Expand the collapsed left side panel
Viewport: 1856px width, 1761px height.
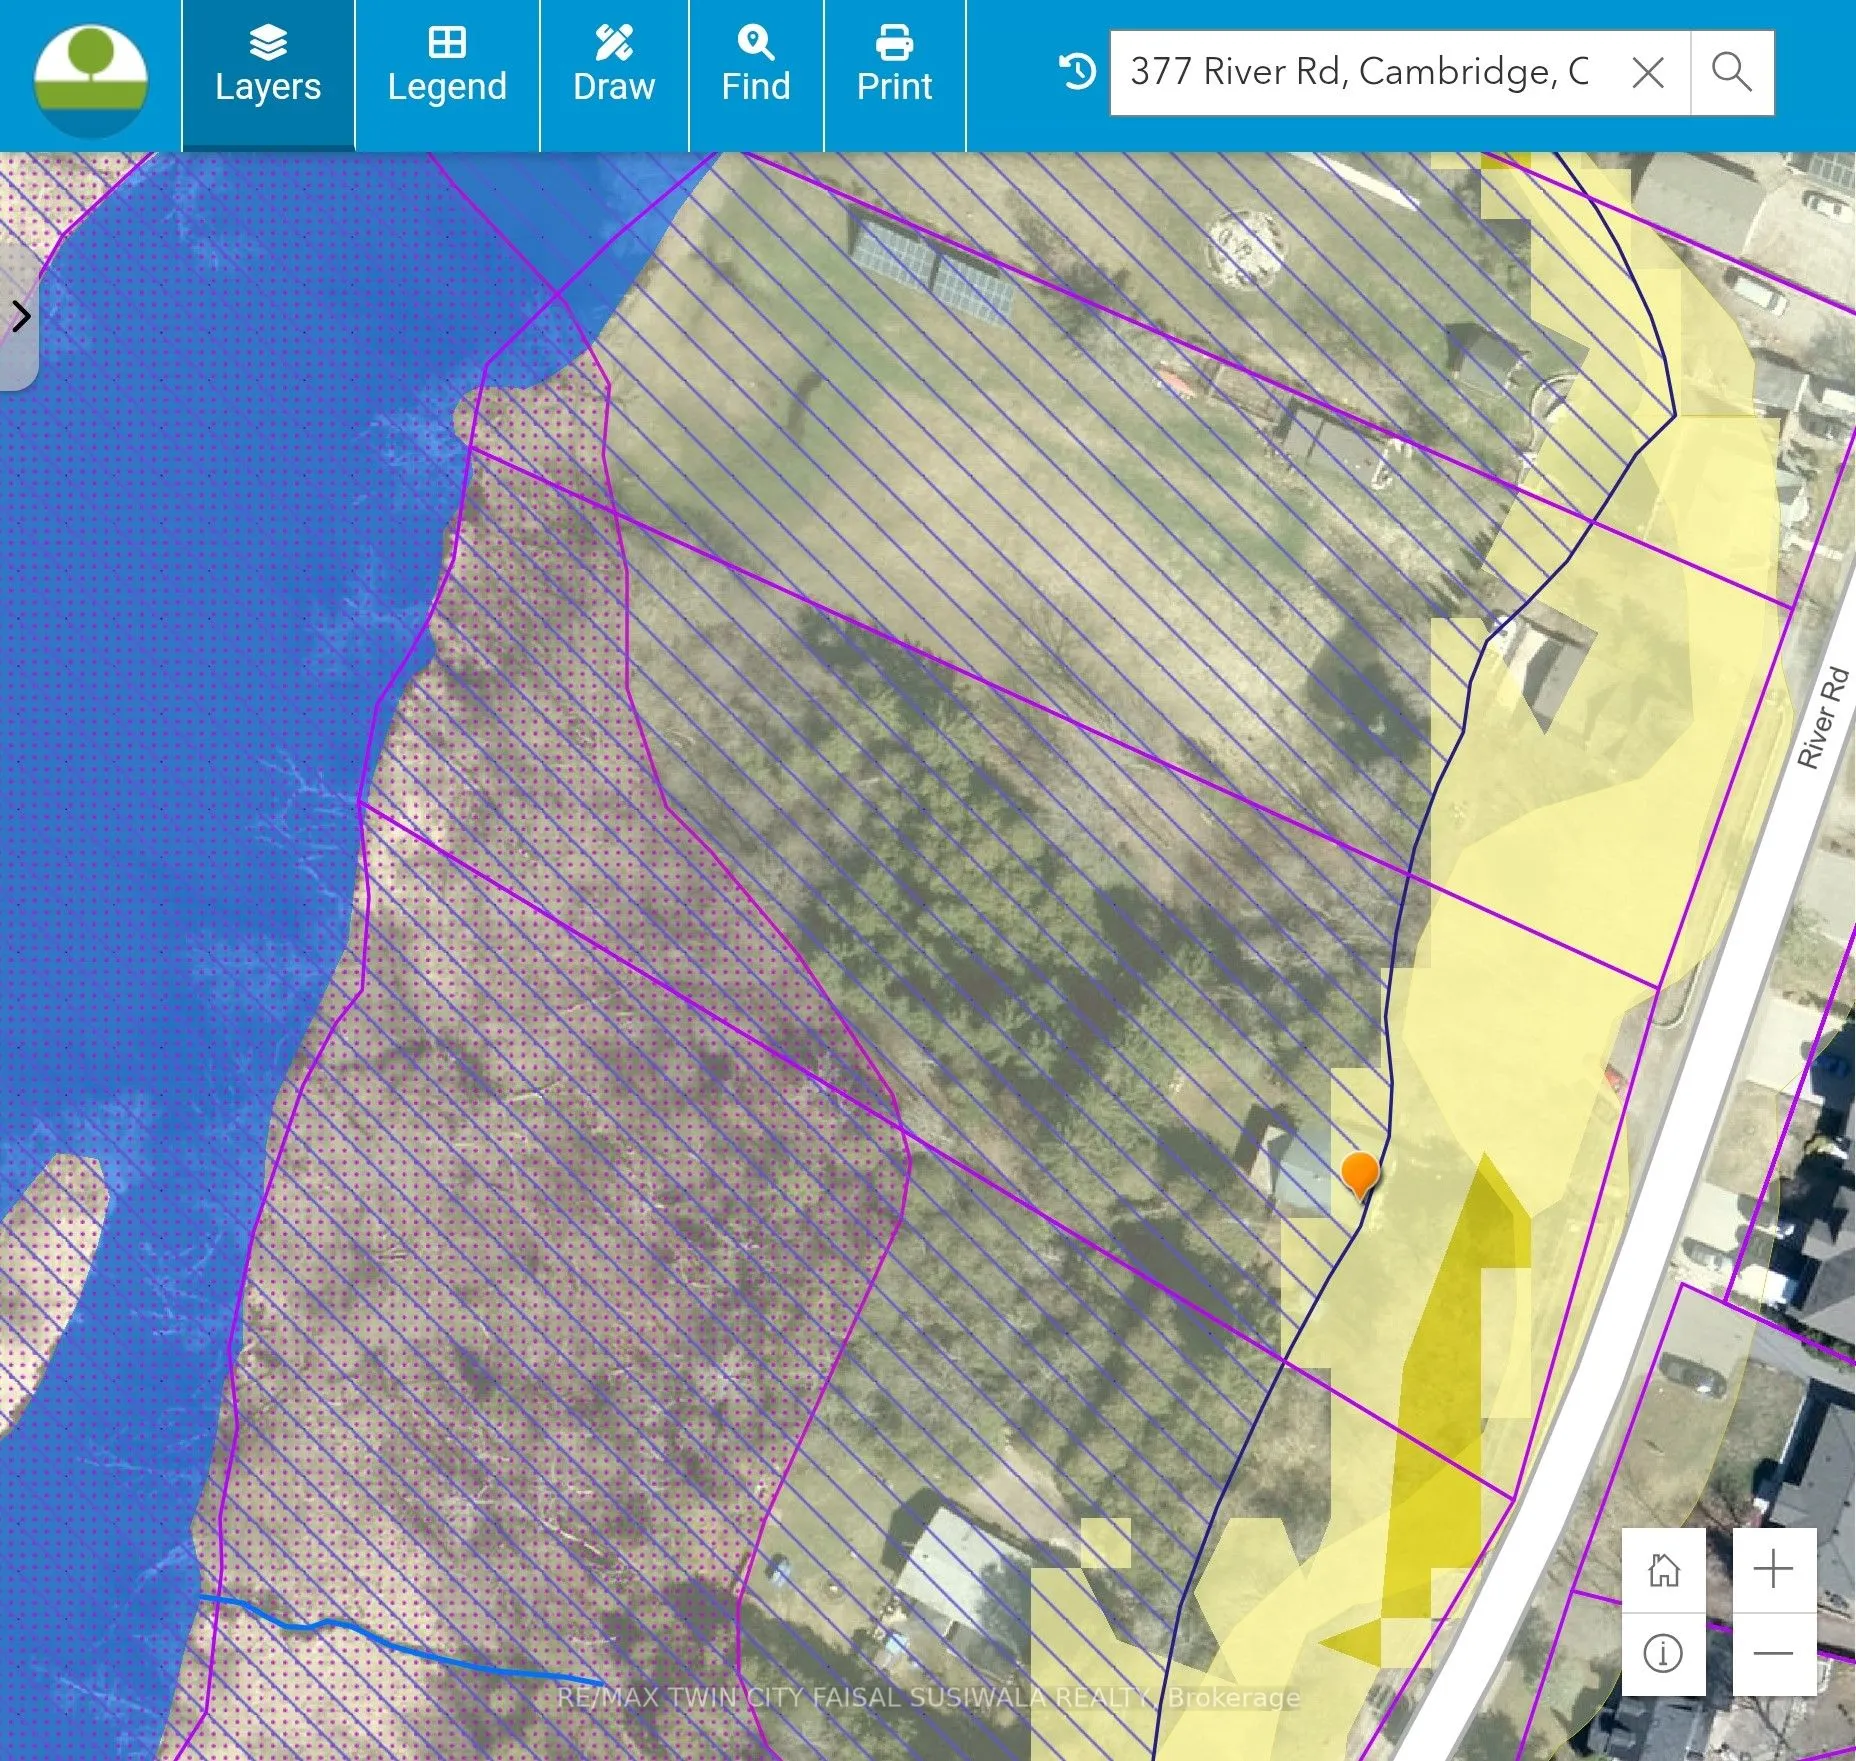click(x=20, y=317)
